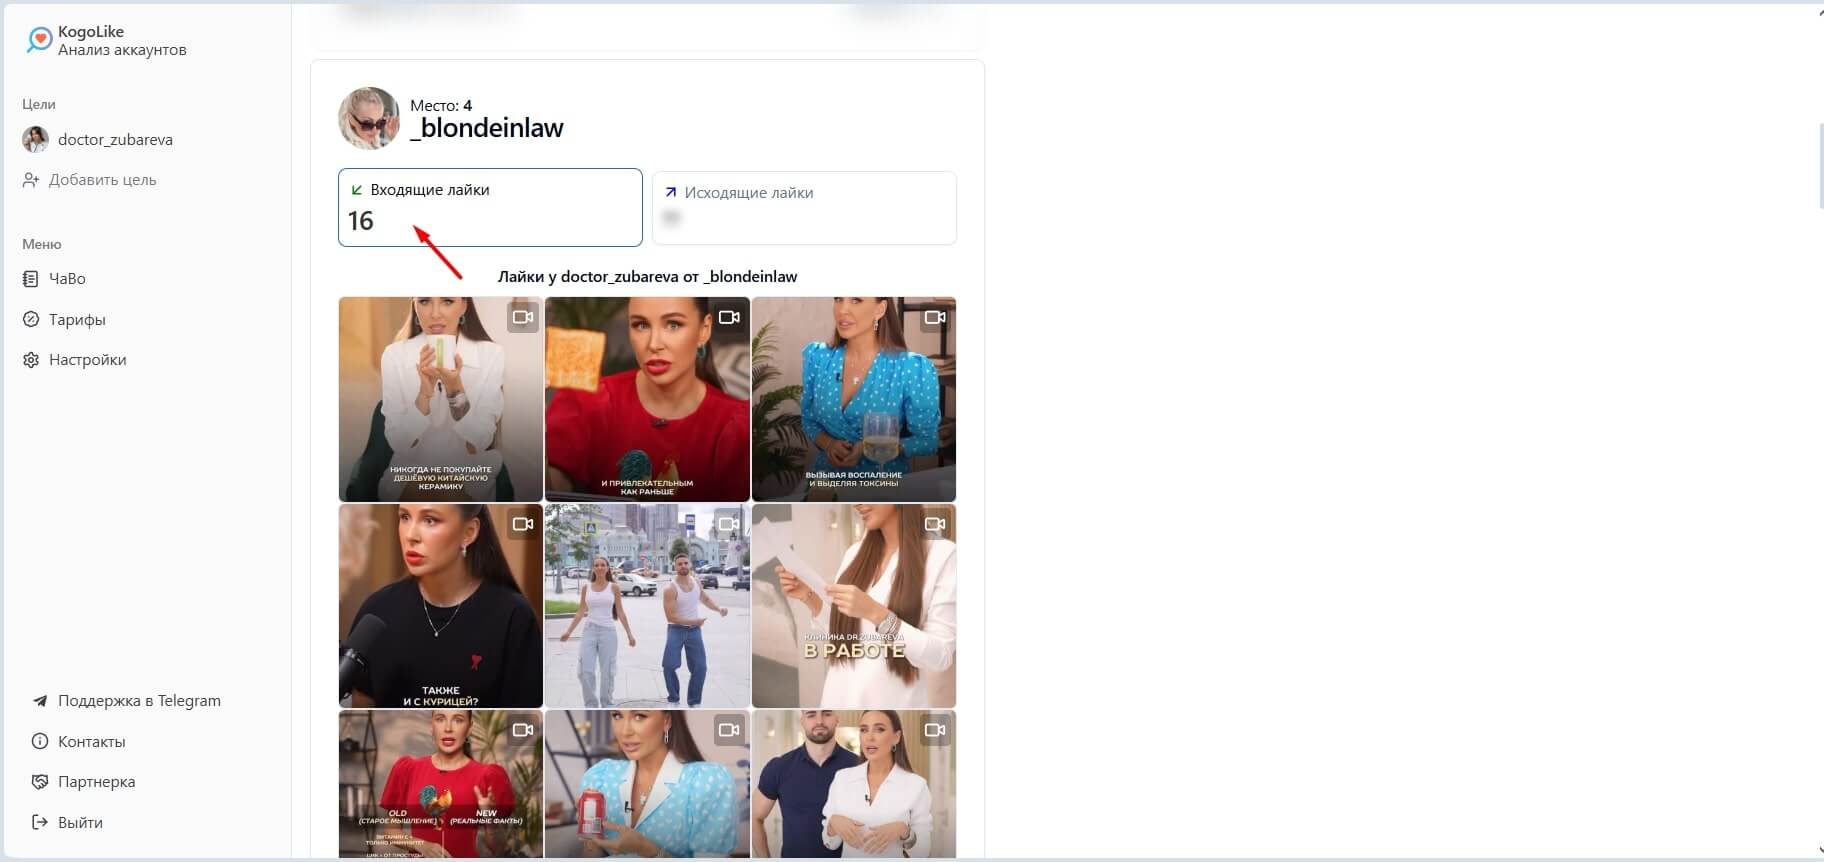The height and width of the screenshot is (862, 1824).
Task: Click the _blondeinlaw profile avatar photo
Action: [x=369, y=118]
